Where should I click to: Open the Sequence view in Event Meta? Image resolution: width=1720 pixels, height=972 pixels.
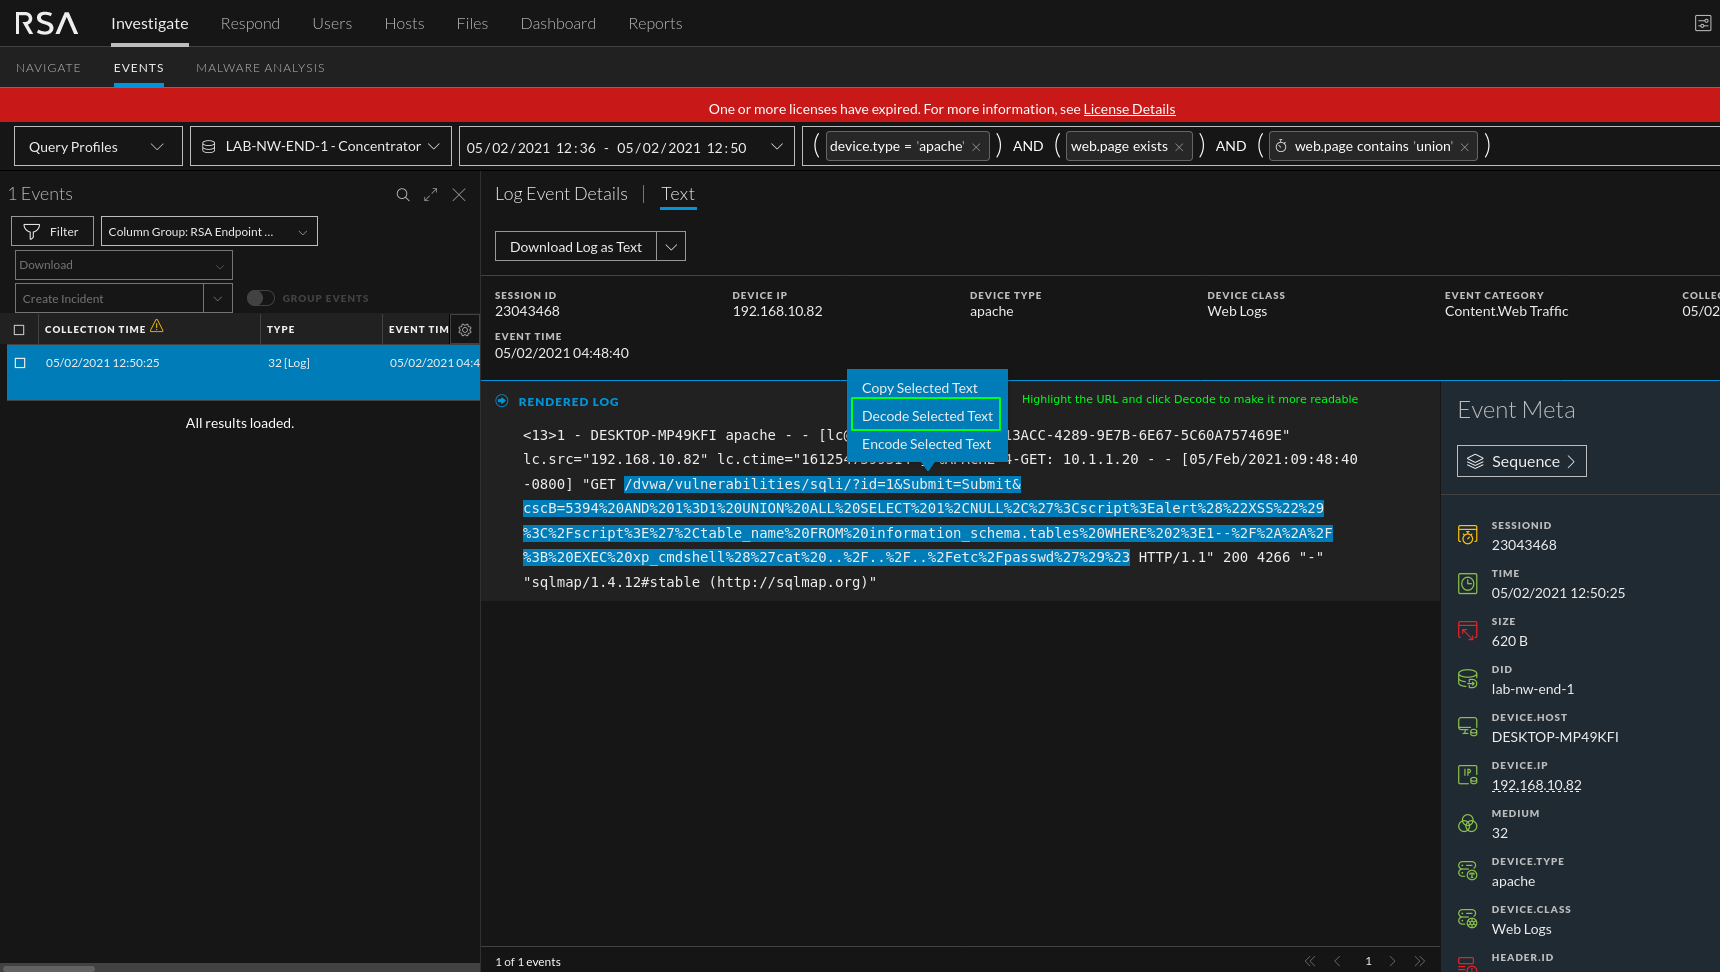pyautogui.click(x=1521, y=461)
